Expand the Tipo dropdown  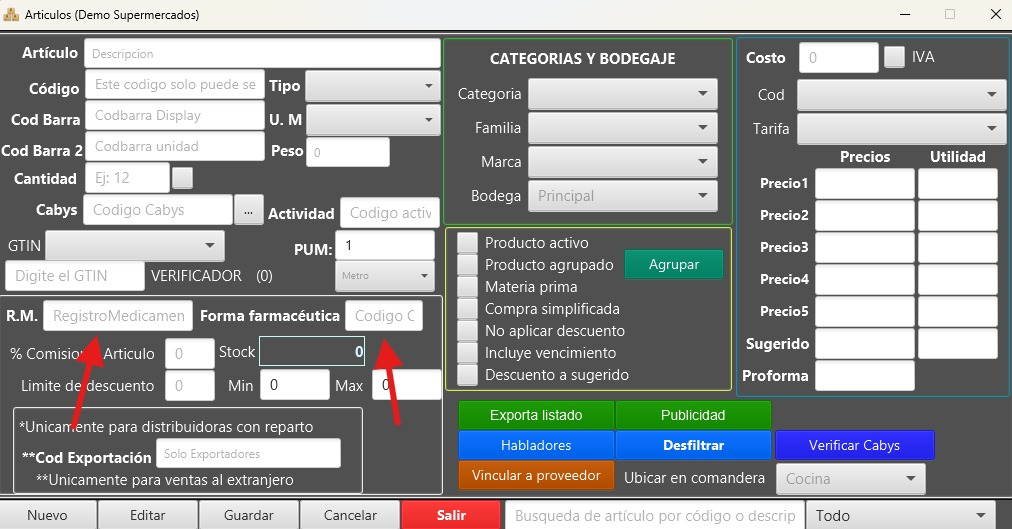[372, 86]
